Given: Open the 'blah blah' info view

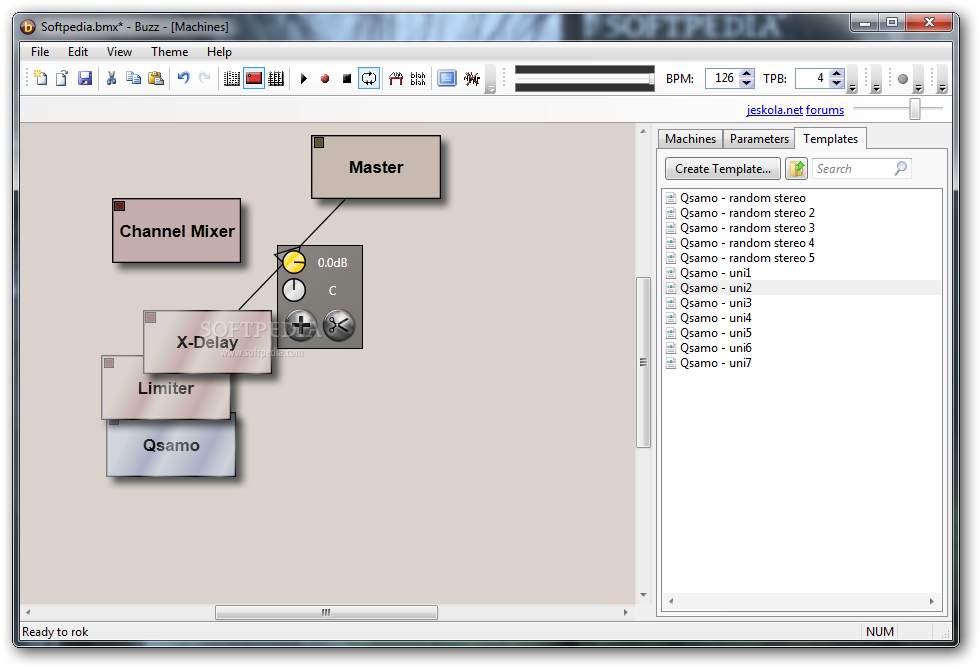Looking at the screenshot, I should [x=418, y=78].
